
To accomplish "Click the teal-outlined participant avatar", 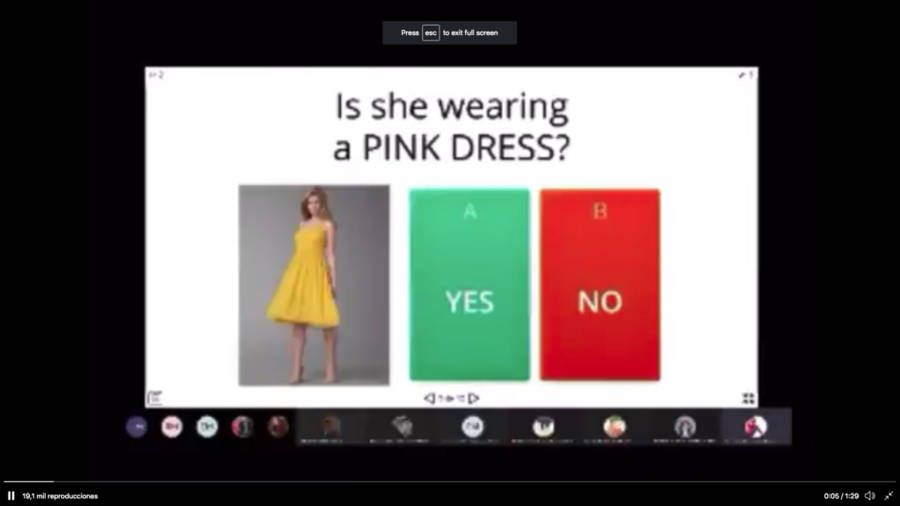I will (207, 427).
